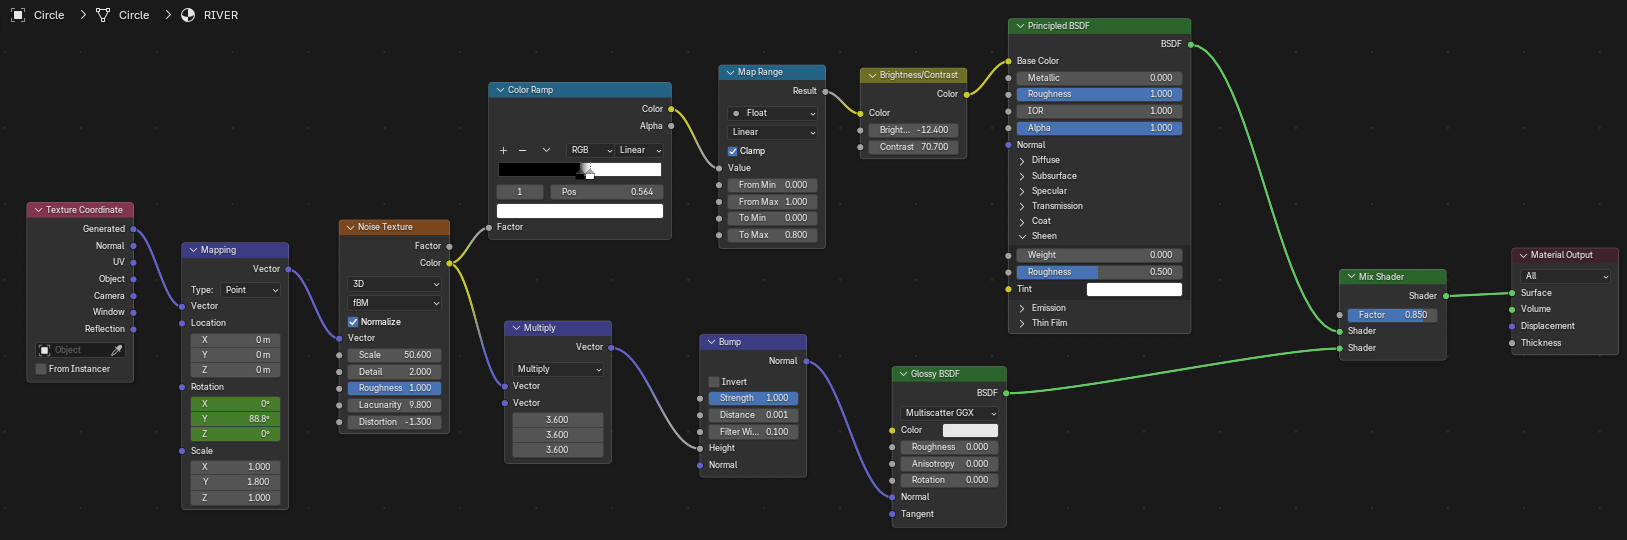
Task: Click the Glossy BSDF white Color swatch
Action: [x=969, y=430]
